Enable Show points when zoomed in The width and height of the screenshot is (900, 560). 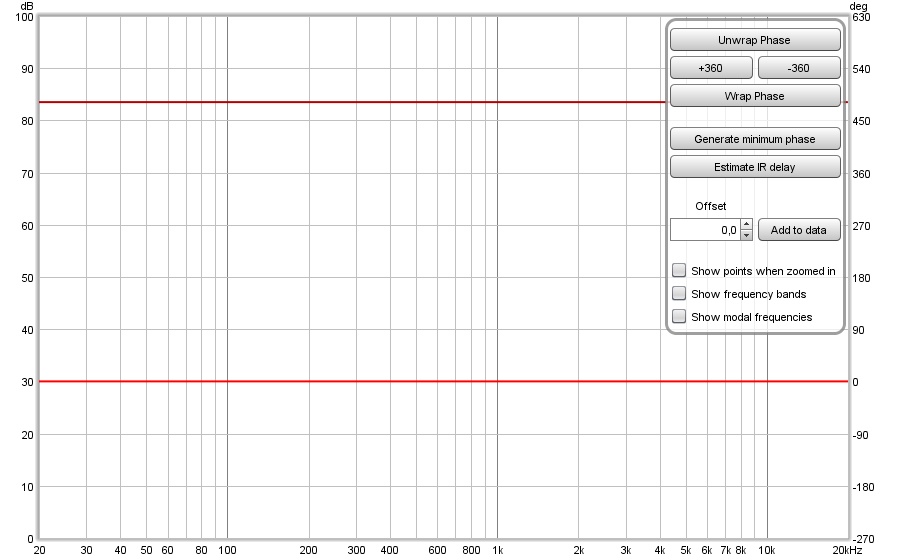point(679,270)
